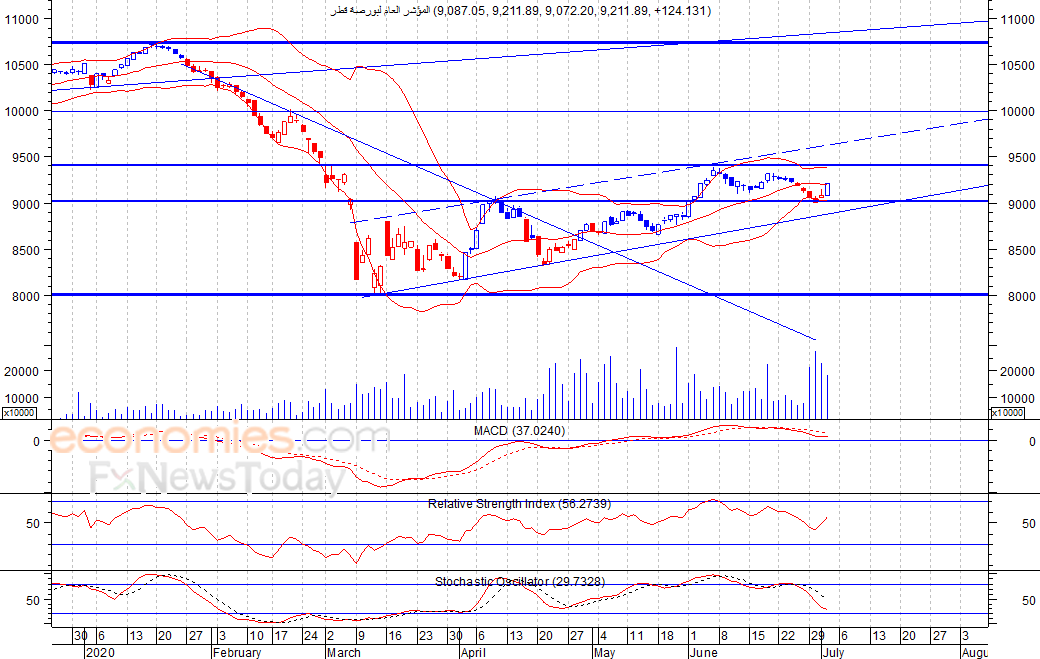Click the chart title with price values

point(520,11)
